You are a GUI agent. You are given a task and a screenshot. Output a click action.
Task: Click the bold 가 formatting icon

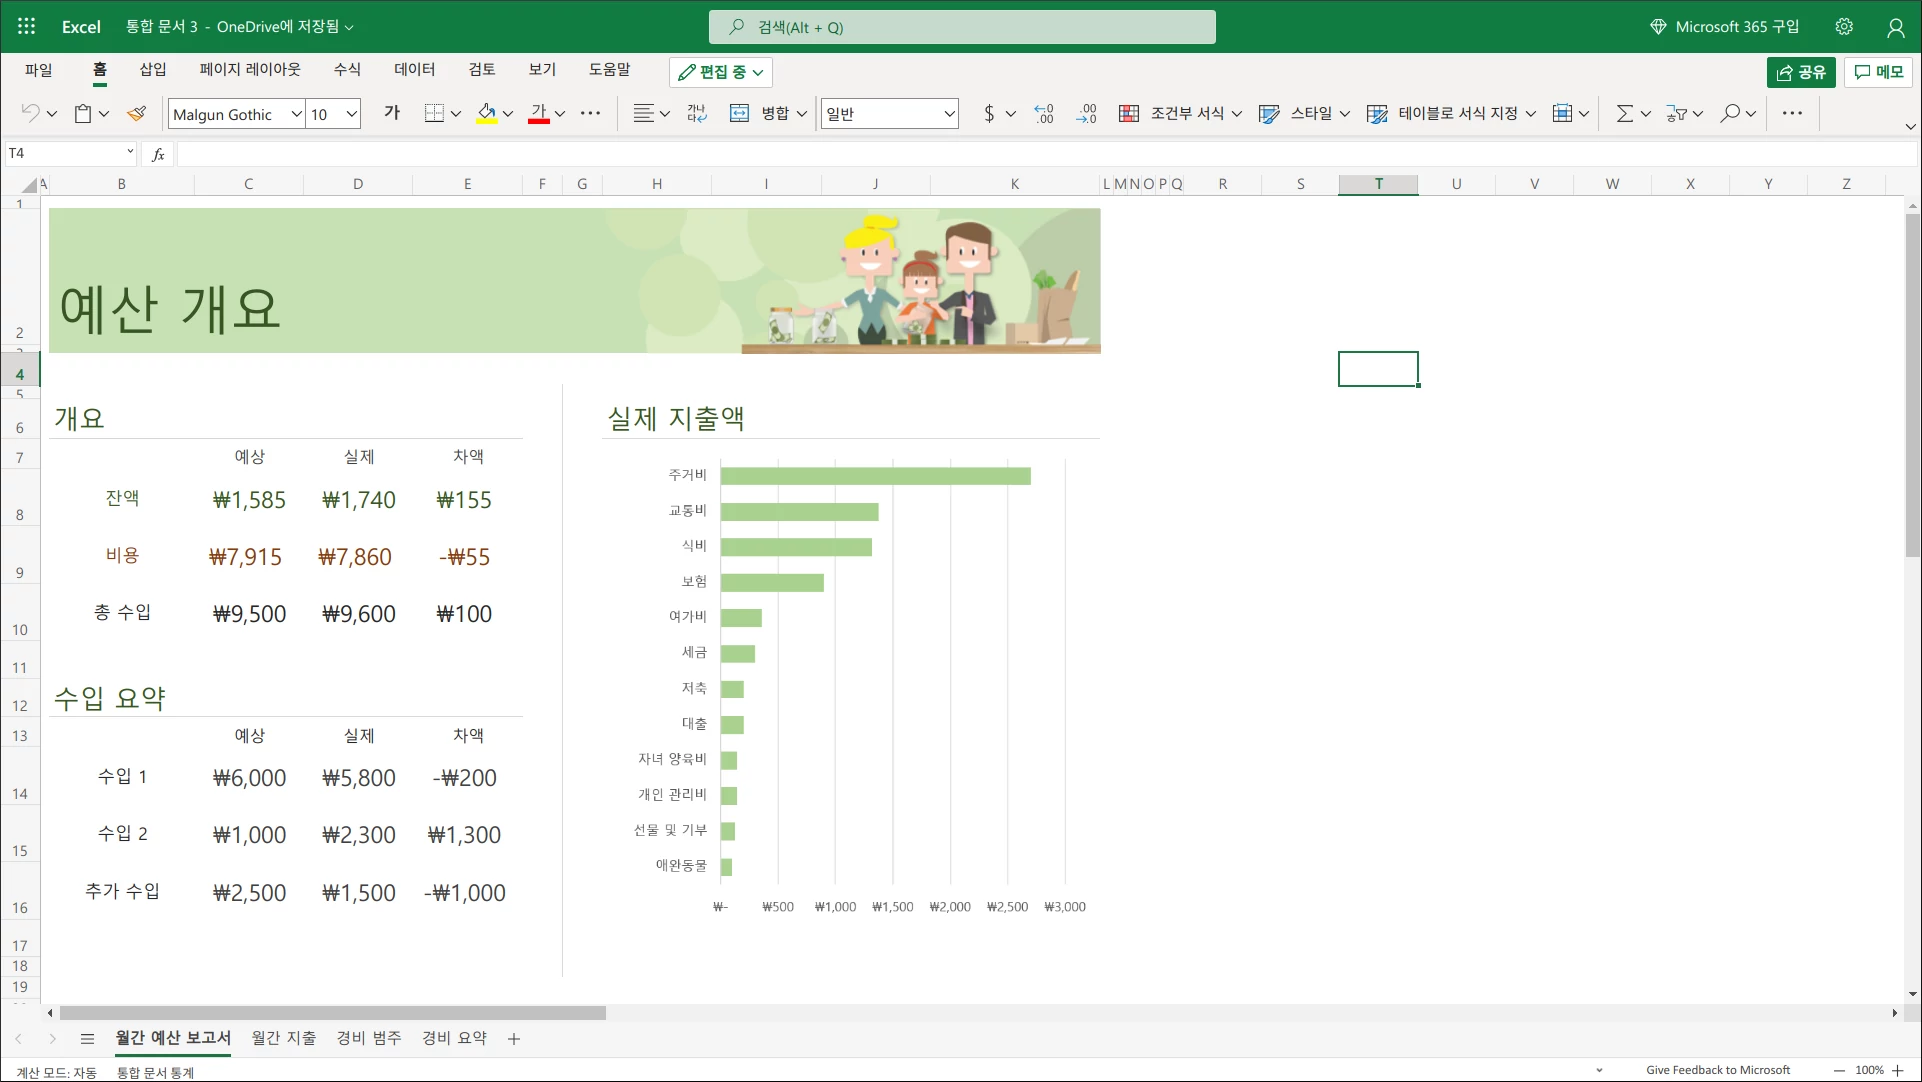pyautogui.click(x=392, y=114)
